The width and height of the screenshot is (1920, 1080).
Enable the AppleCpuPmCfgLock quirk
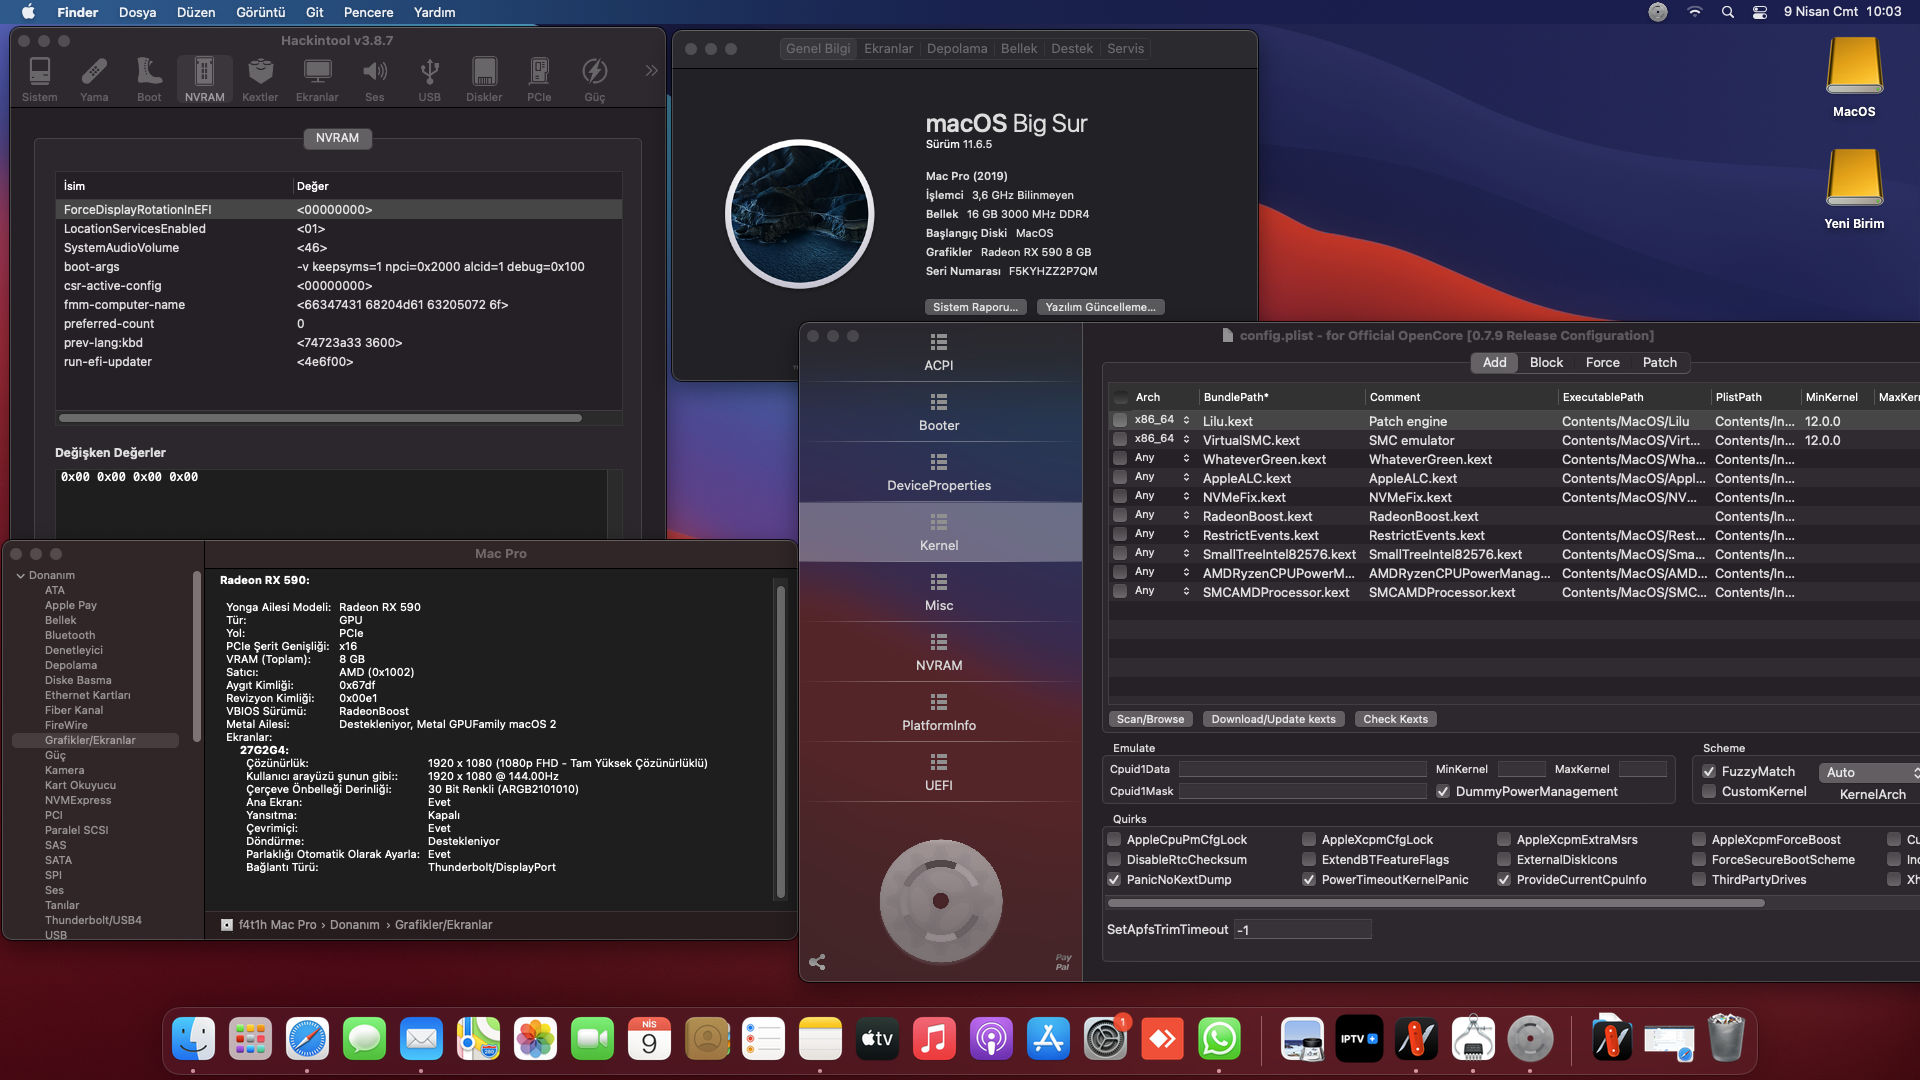click(1114, 840)
